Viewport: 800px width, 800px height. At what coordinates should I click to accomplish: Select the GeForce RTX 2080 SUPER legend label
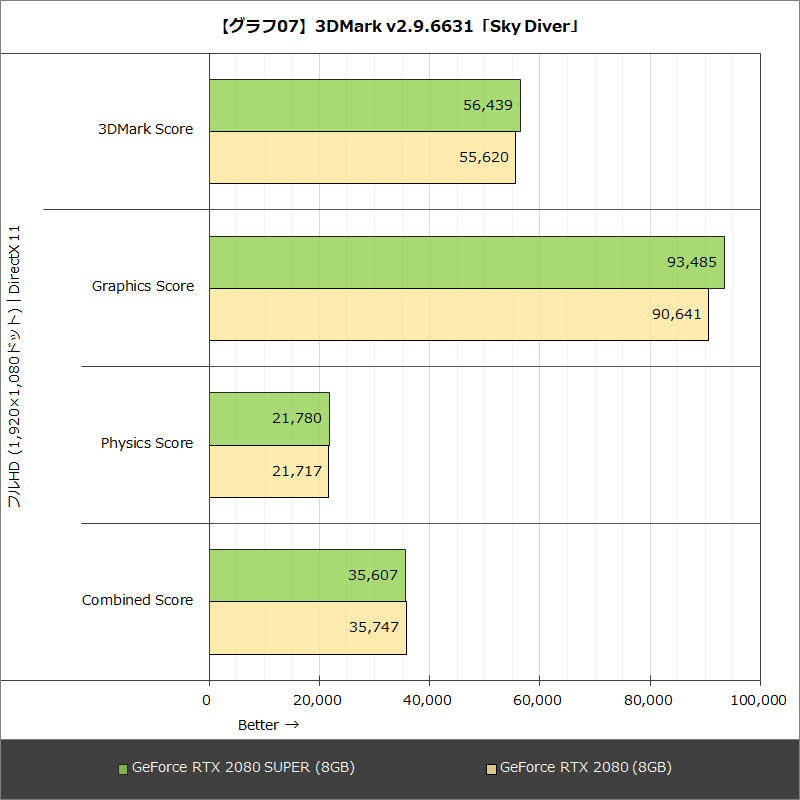coord(244,767)
